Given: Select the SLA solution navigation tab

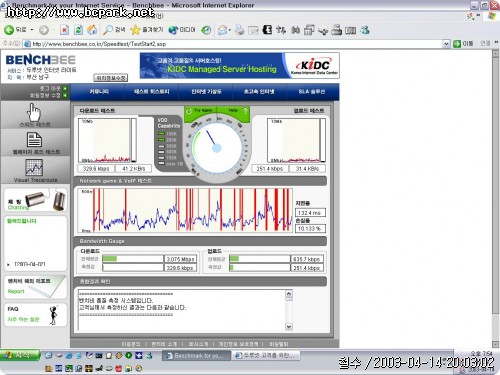Looking at the screenshot, I should click(312, 92).
